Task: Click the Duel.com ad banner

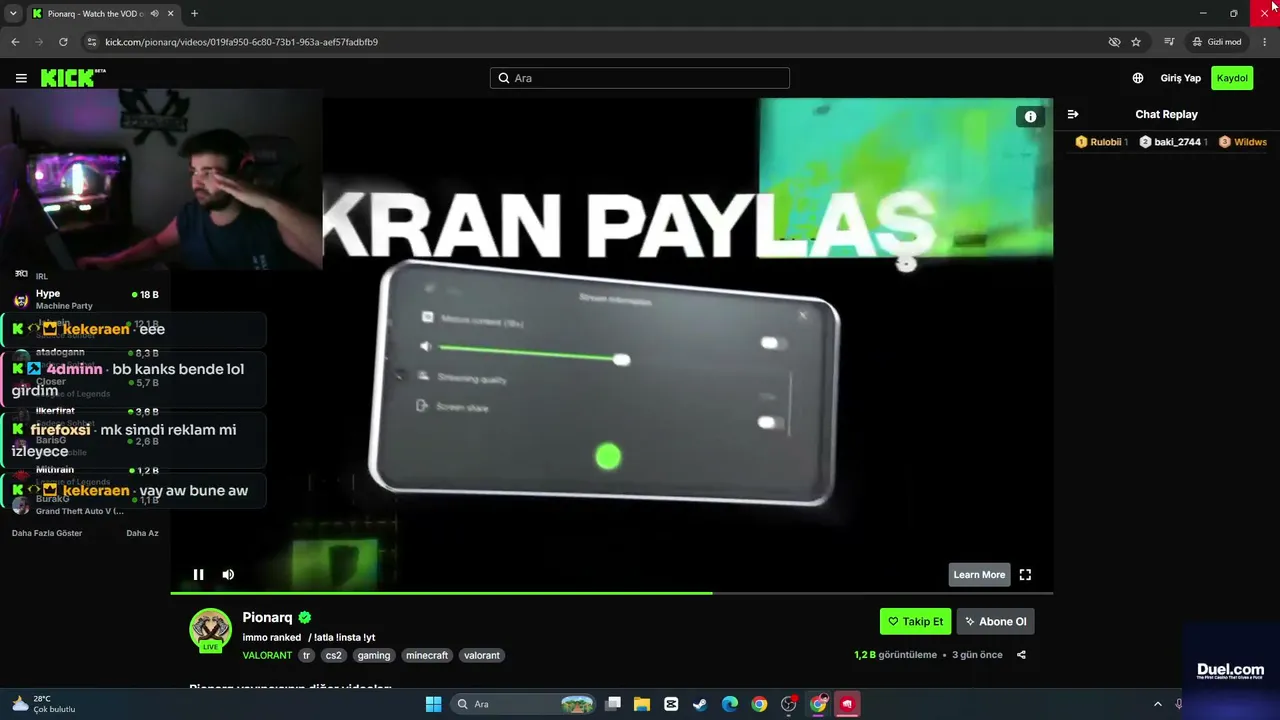Action: click(1230, 670)
